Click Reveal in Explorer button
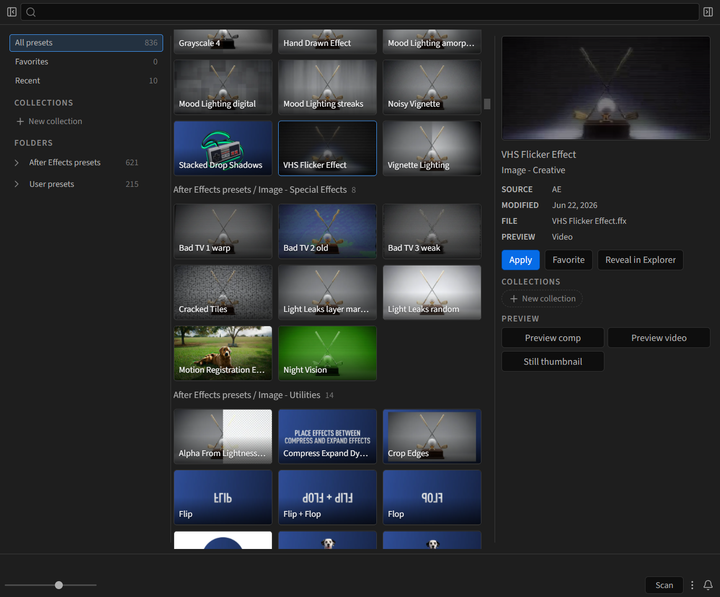The height and width of the screenshot is (597, 720). tap(640, 260)
